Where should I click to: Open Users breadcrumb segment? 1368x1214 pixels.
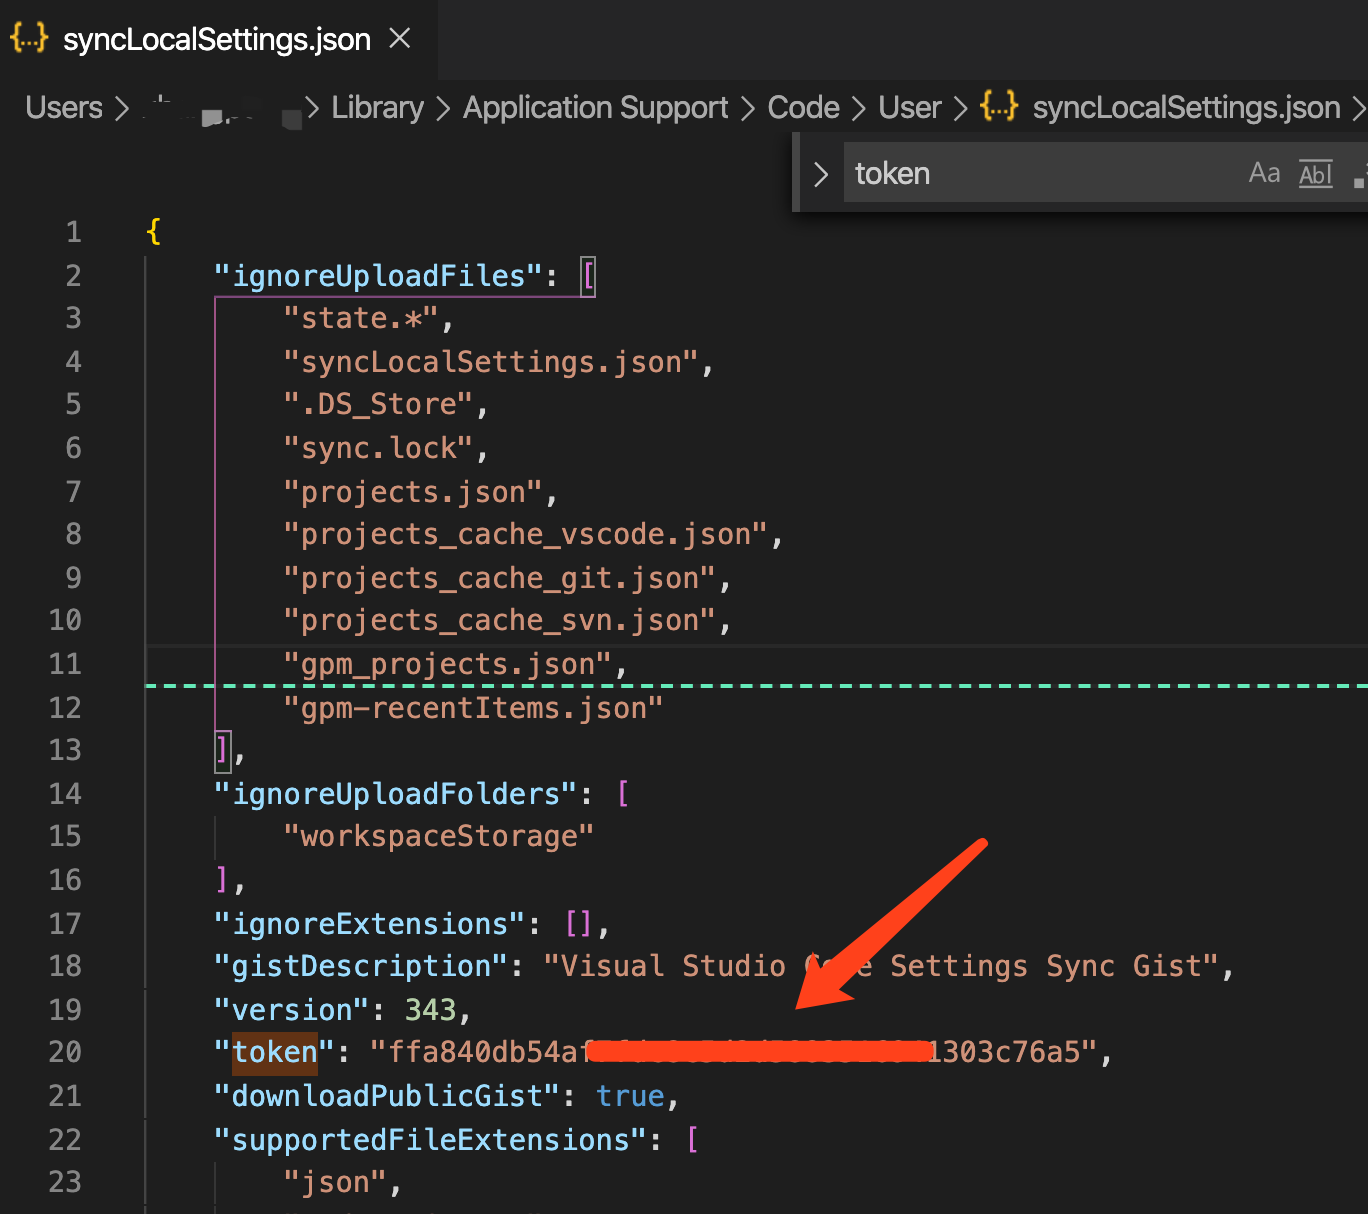(64, 107)
